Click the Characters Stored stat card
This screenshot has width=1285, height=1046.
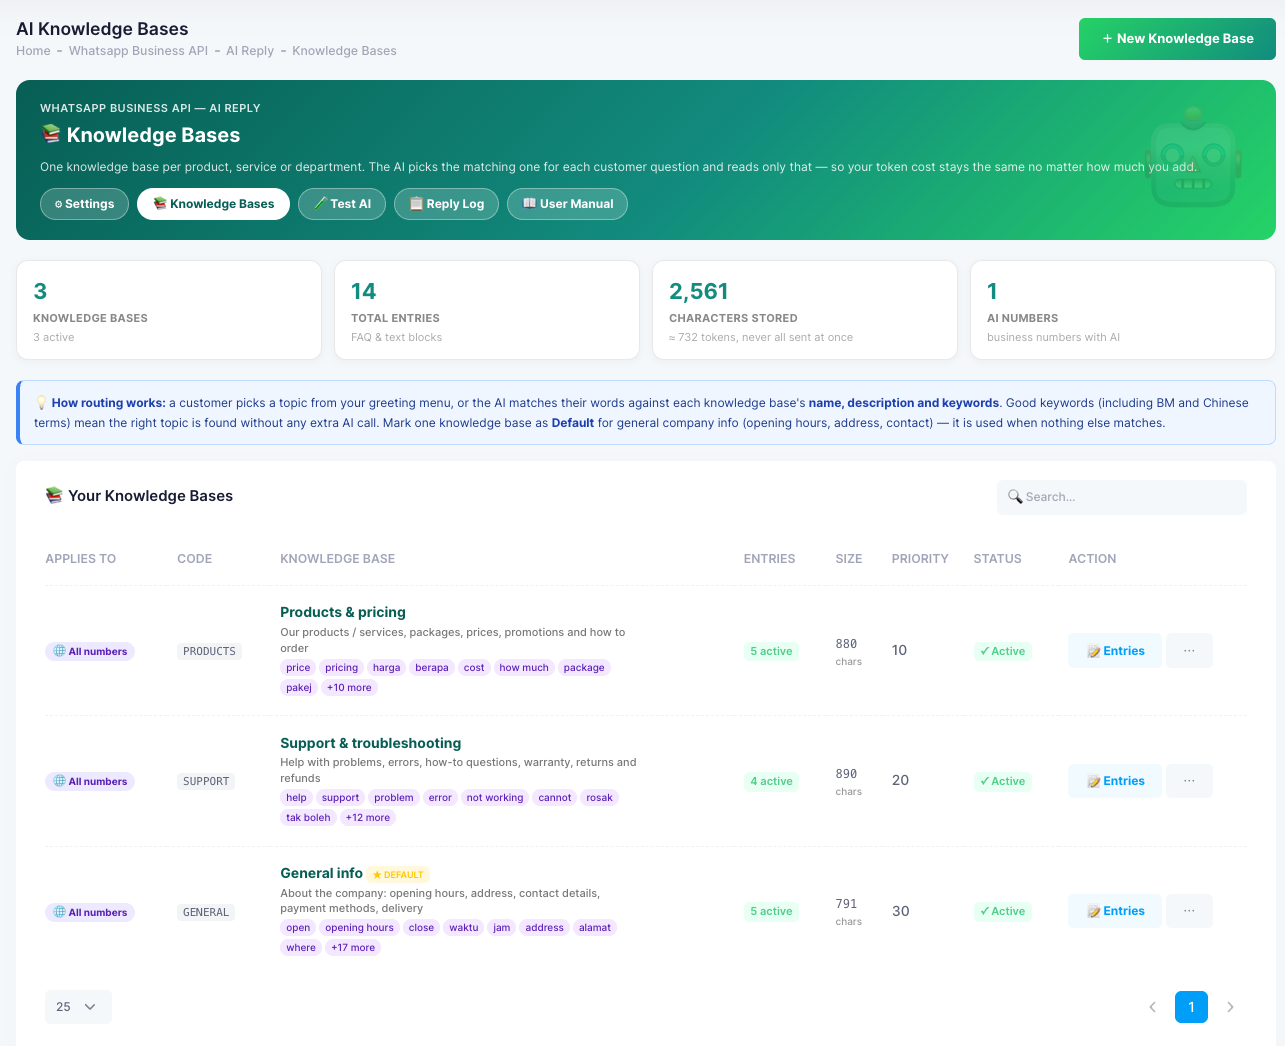click(805, 310)
